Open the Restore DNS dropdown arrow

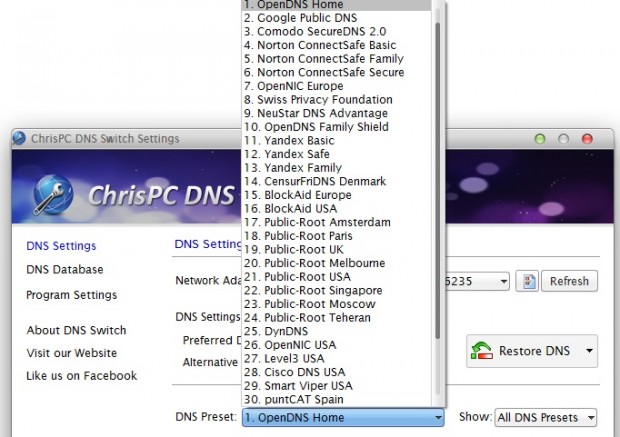(589, 351)
